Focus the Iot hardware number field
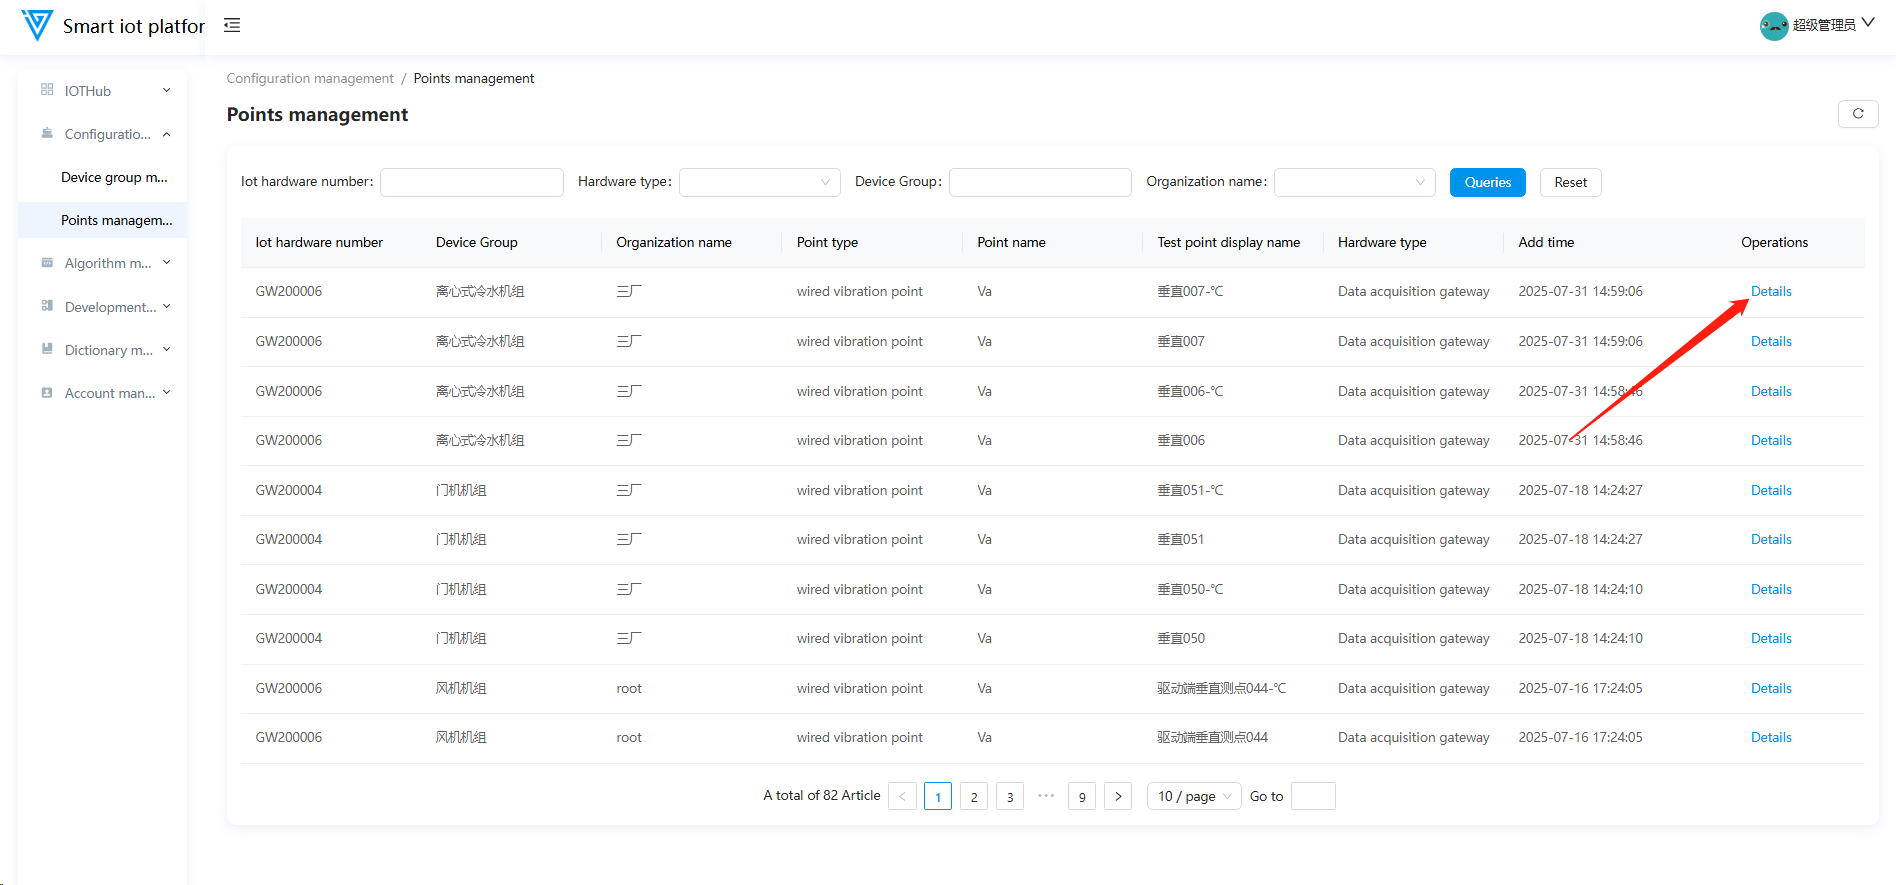Screen dimensions: 1896x885 [x=471, y=182]
